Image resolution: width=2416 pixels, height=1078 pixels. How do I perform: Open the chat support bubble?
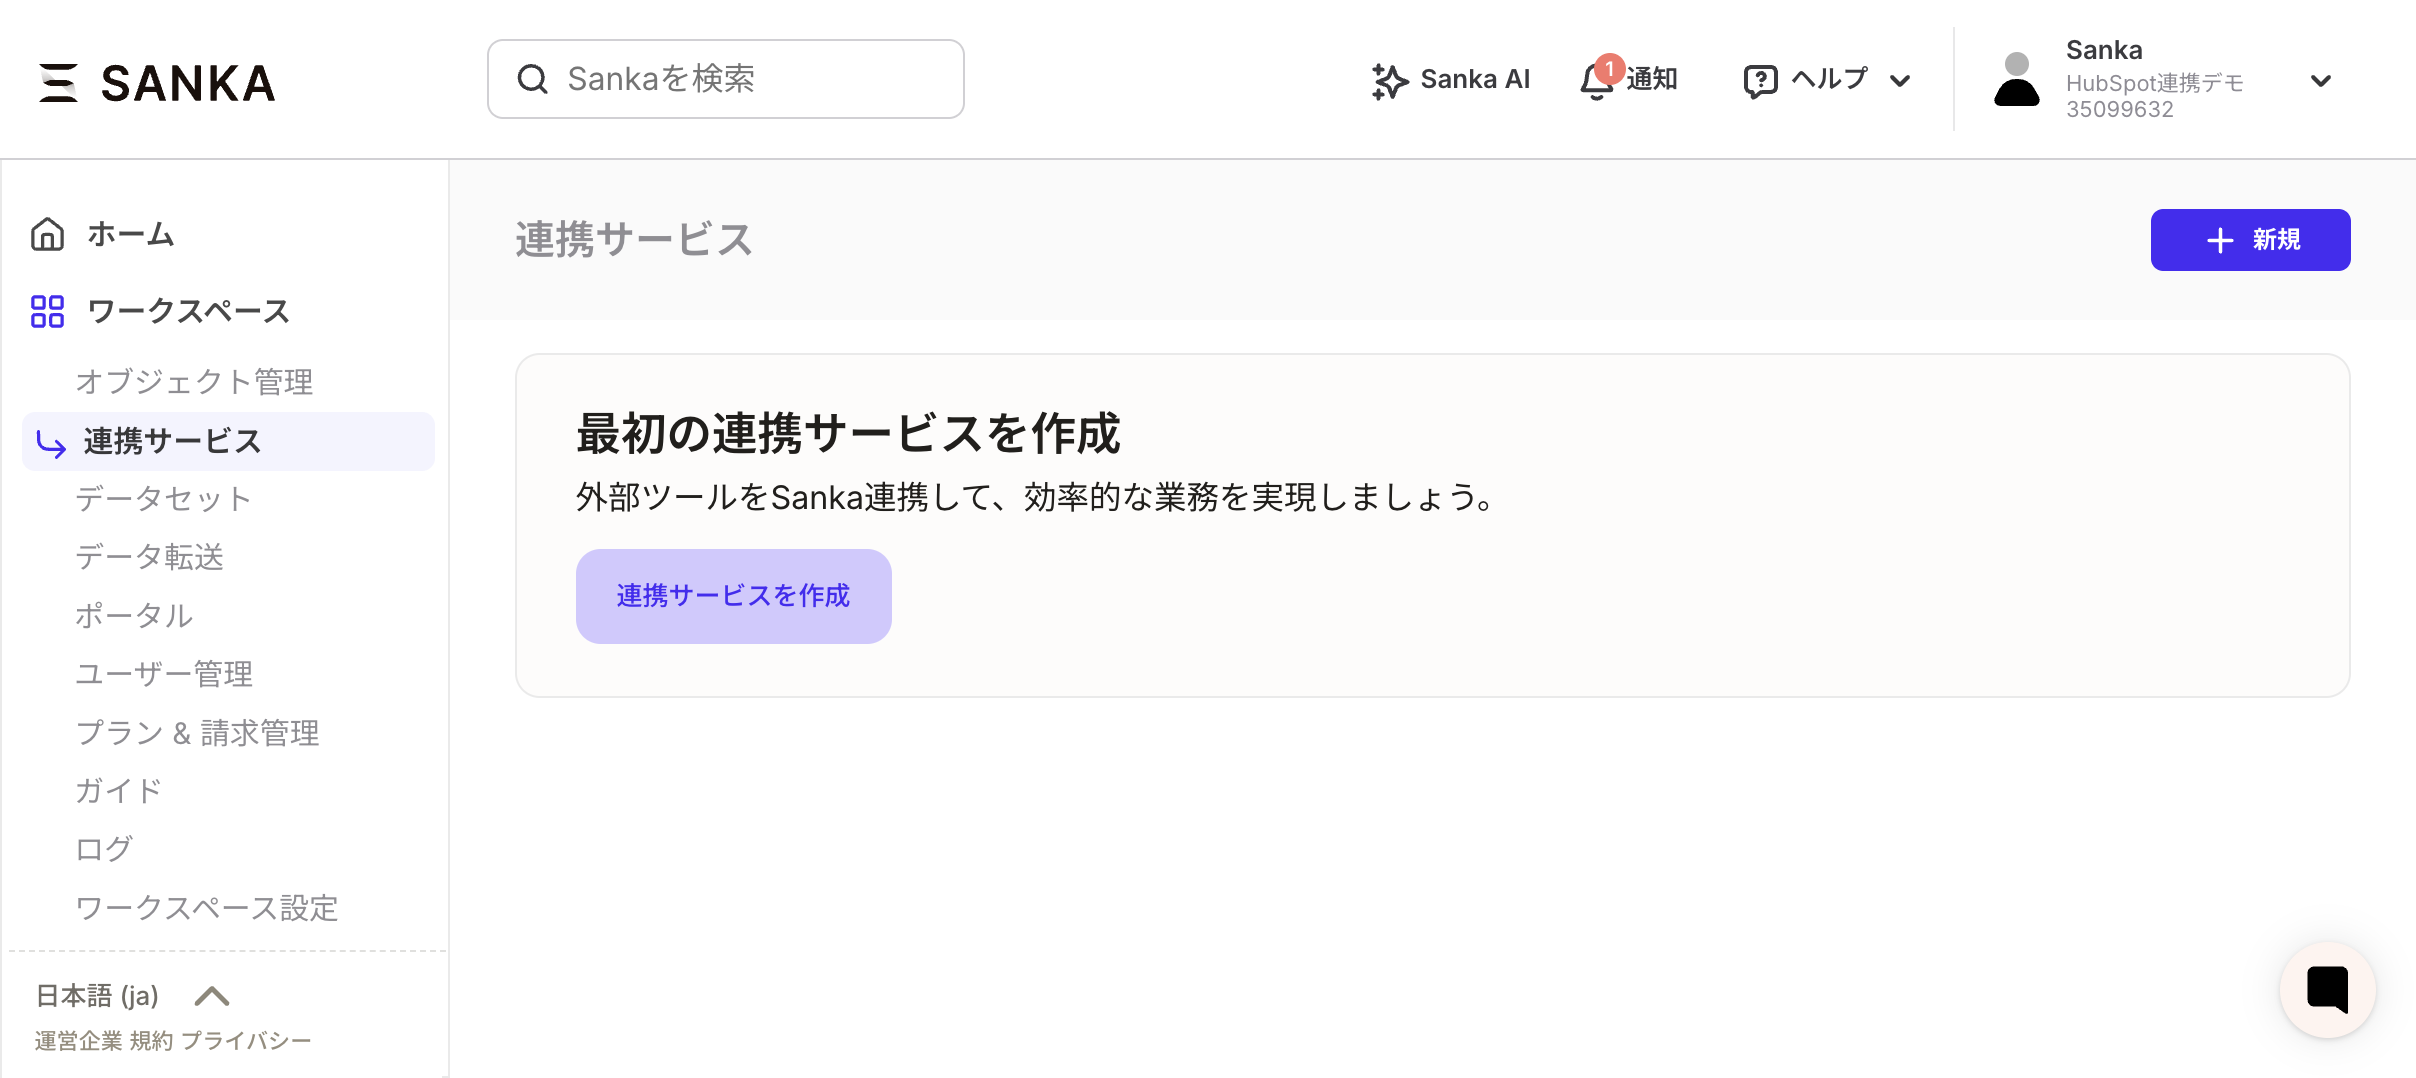(2327, 989)
